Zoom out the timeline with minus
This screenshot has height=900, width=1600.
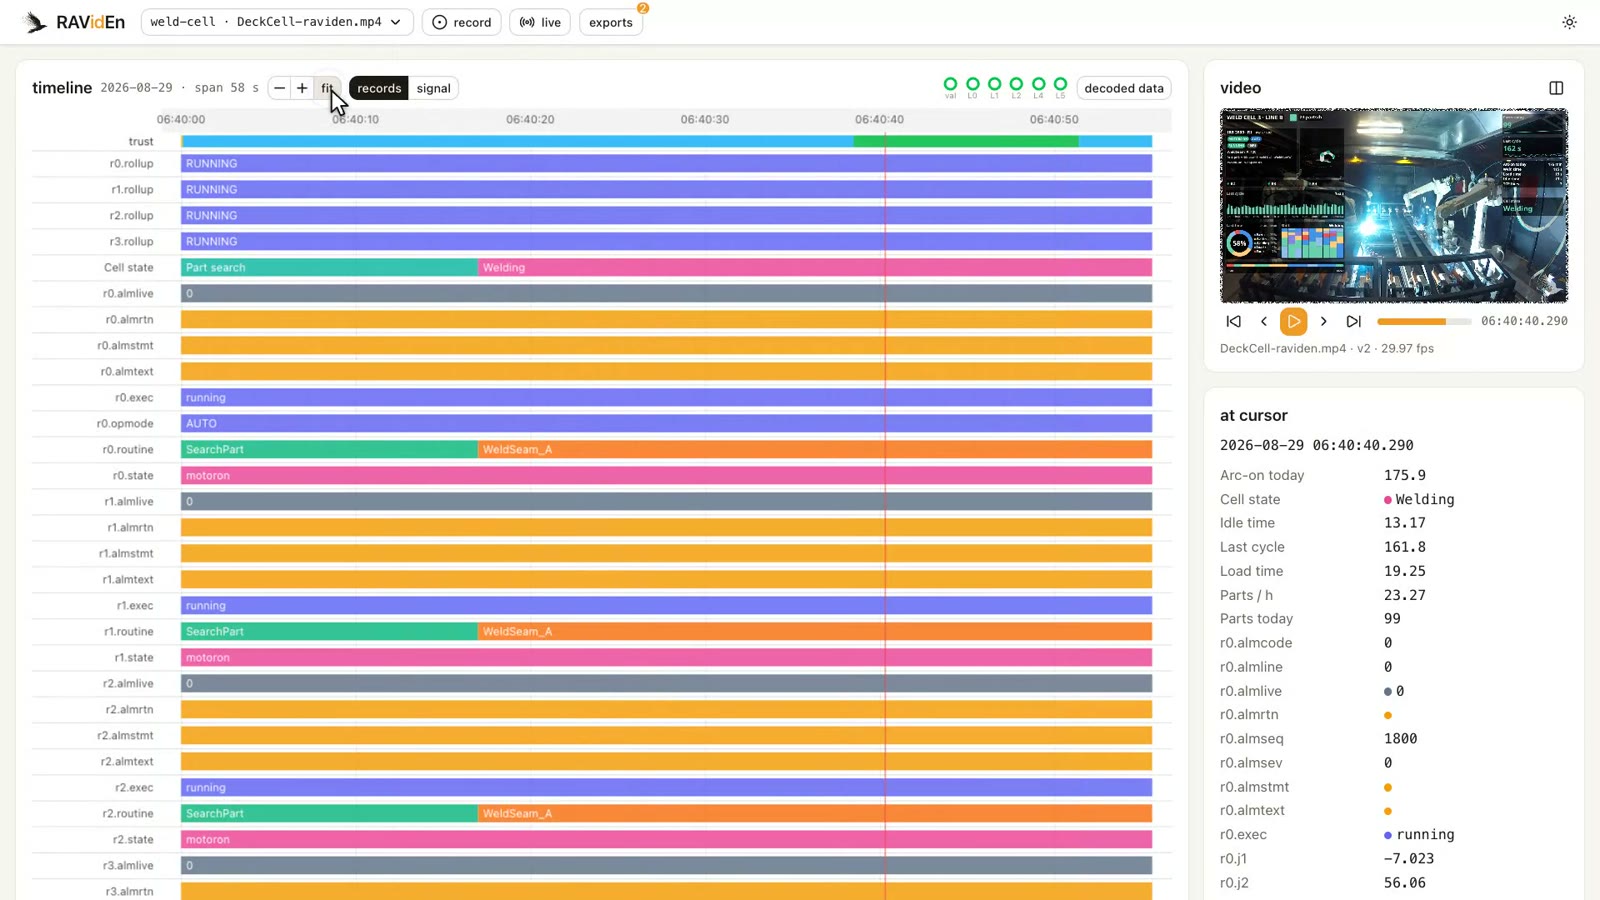click(280, 88)
